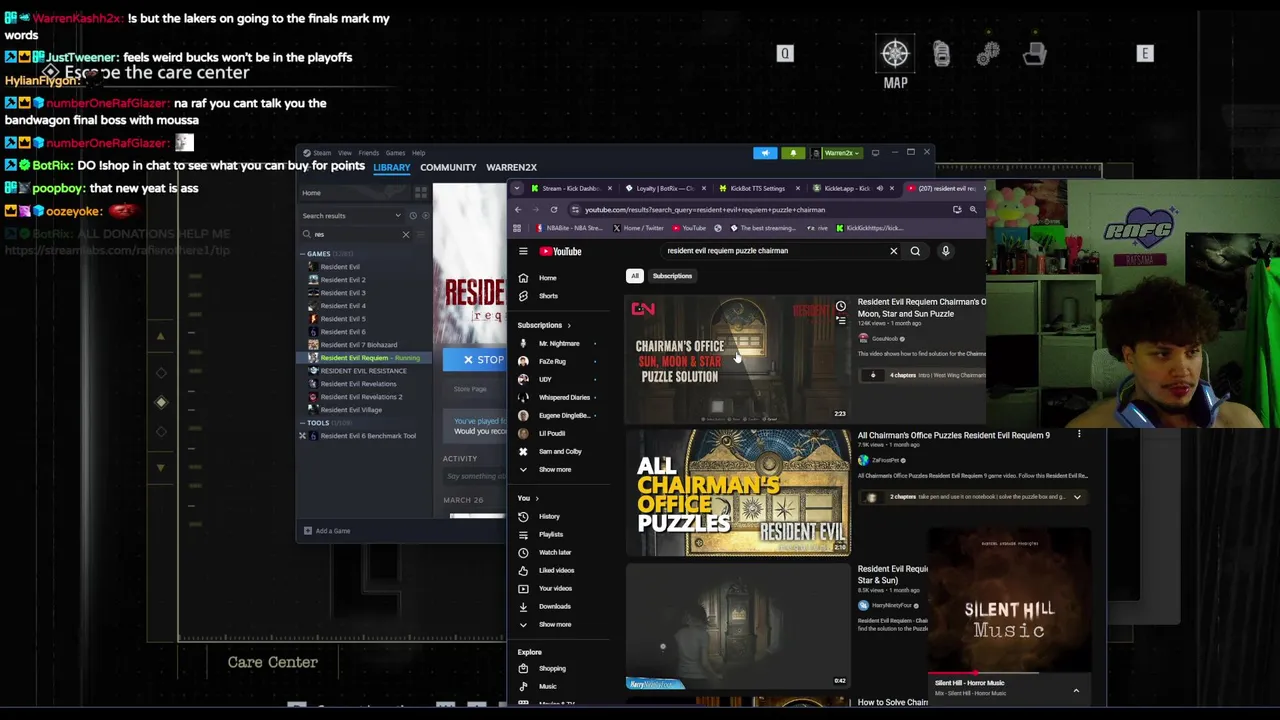Open the Chairman's Office Sun Moon Star thumbnail
This screenshot has height=720, width=1280.
tap(738, 358)
